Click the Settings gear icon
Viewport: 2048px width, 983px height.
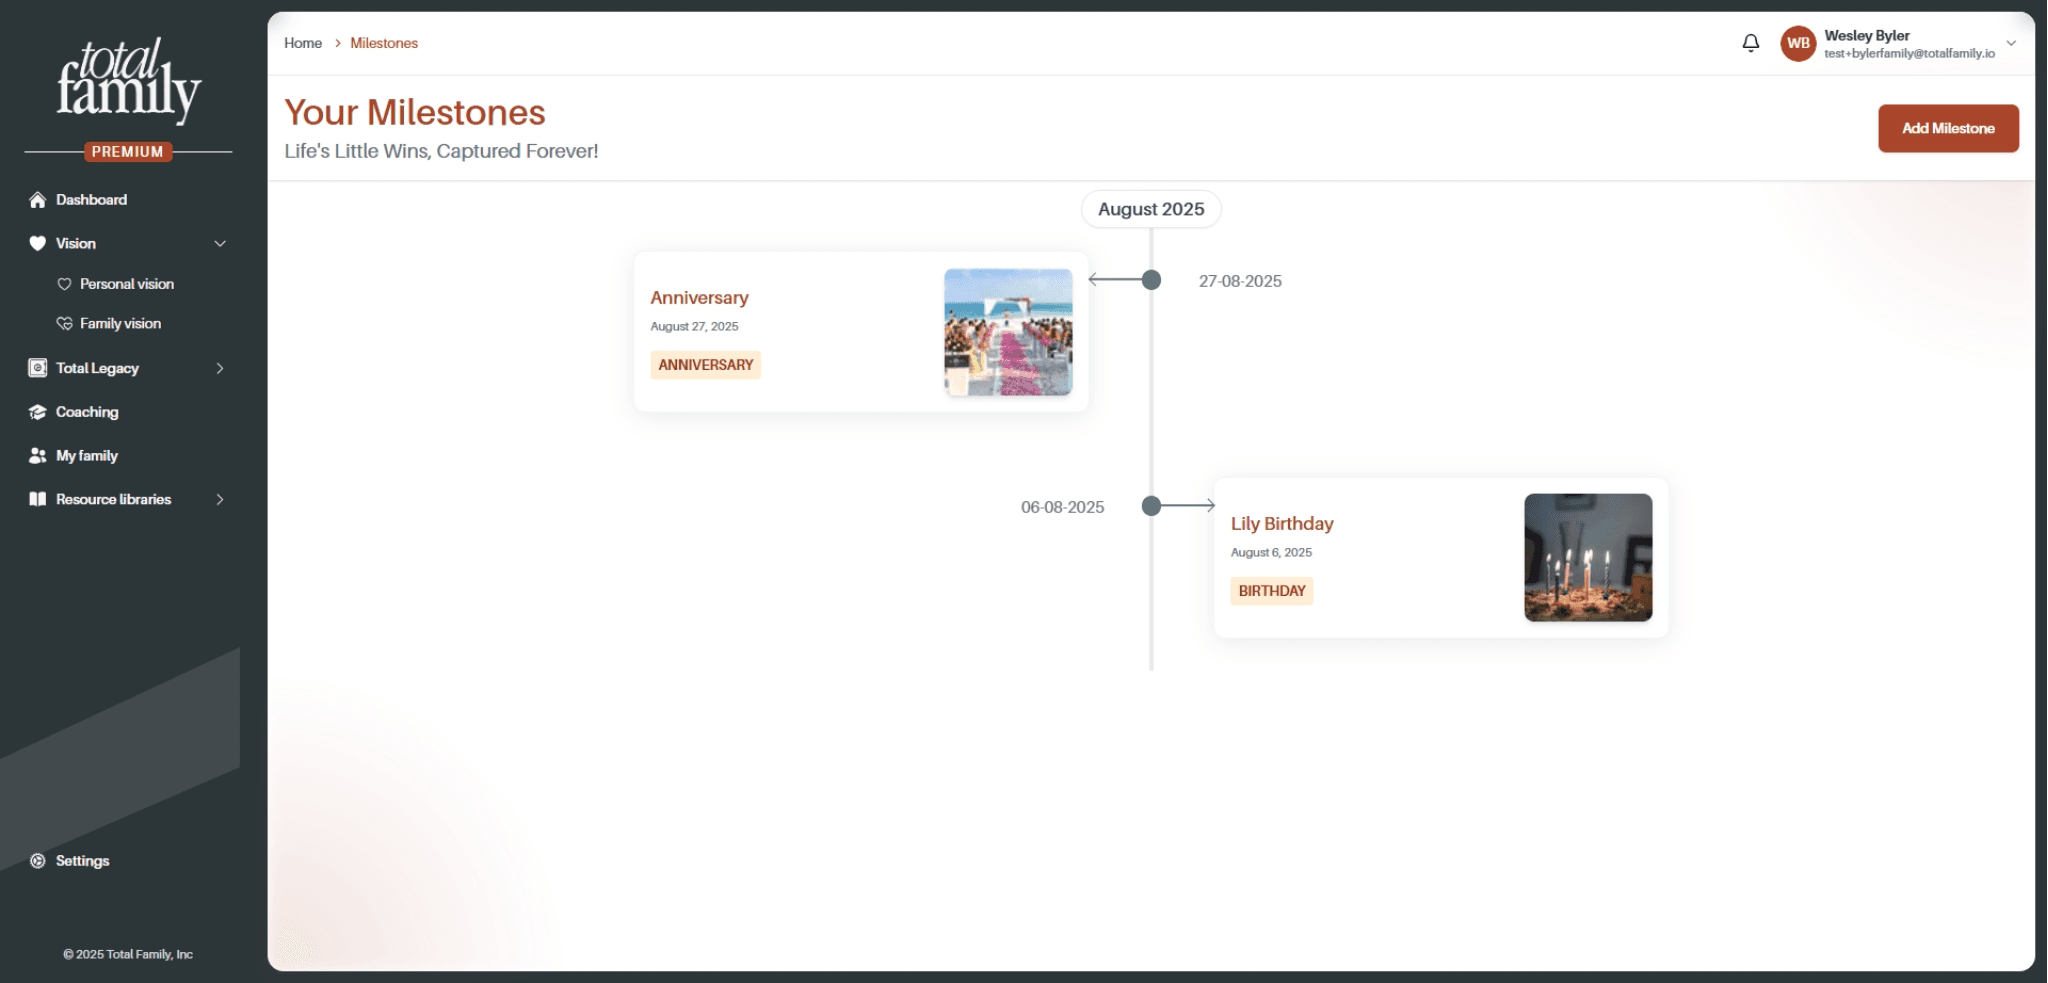click(38, 861)
